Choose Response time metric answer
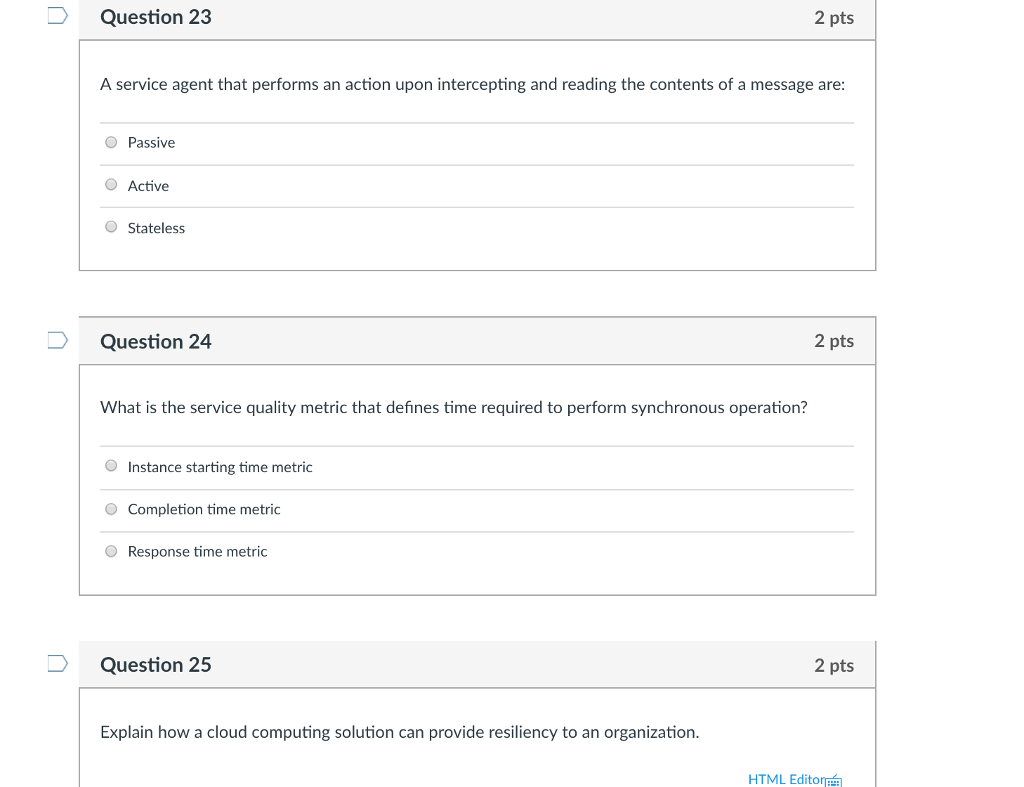1024x787 pixels. 111,551
